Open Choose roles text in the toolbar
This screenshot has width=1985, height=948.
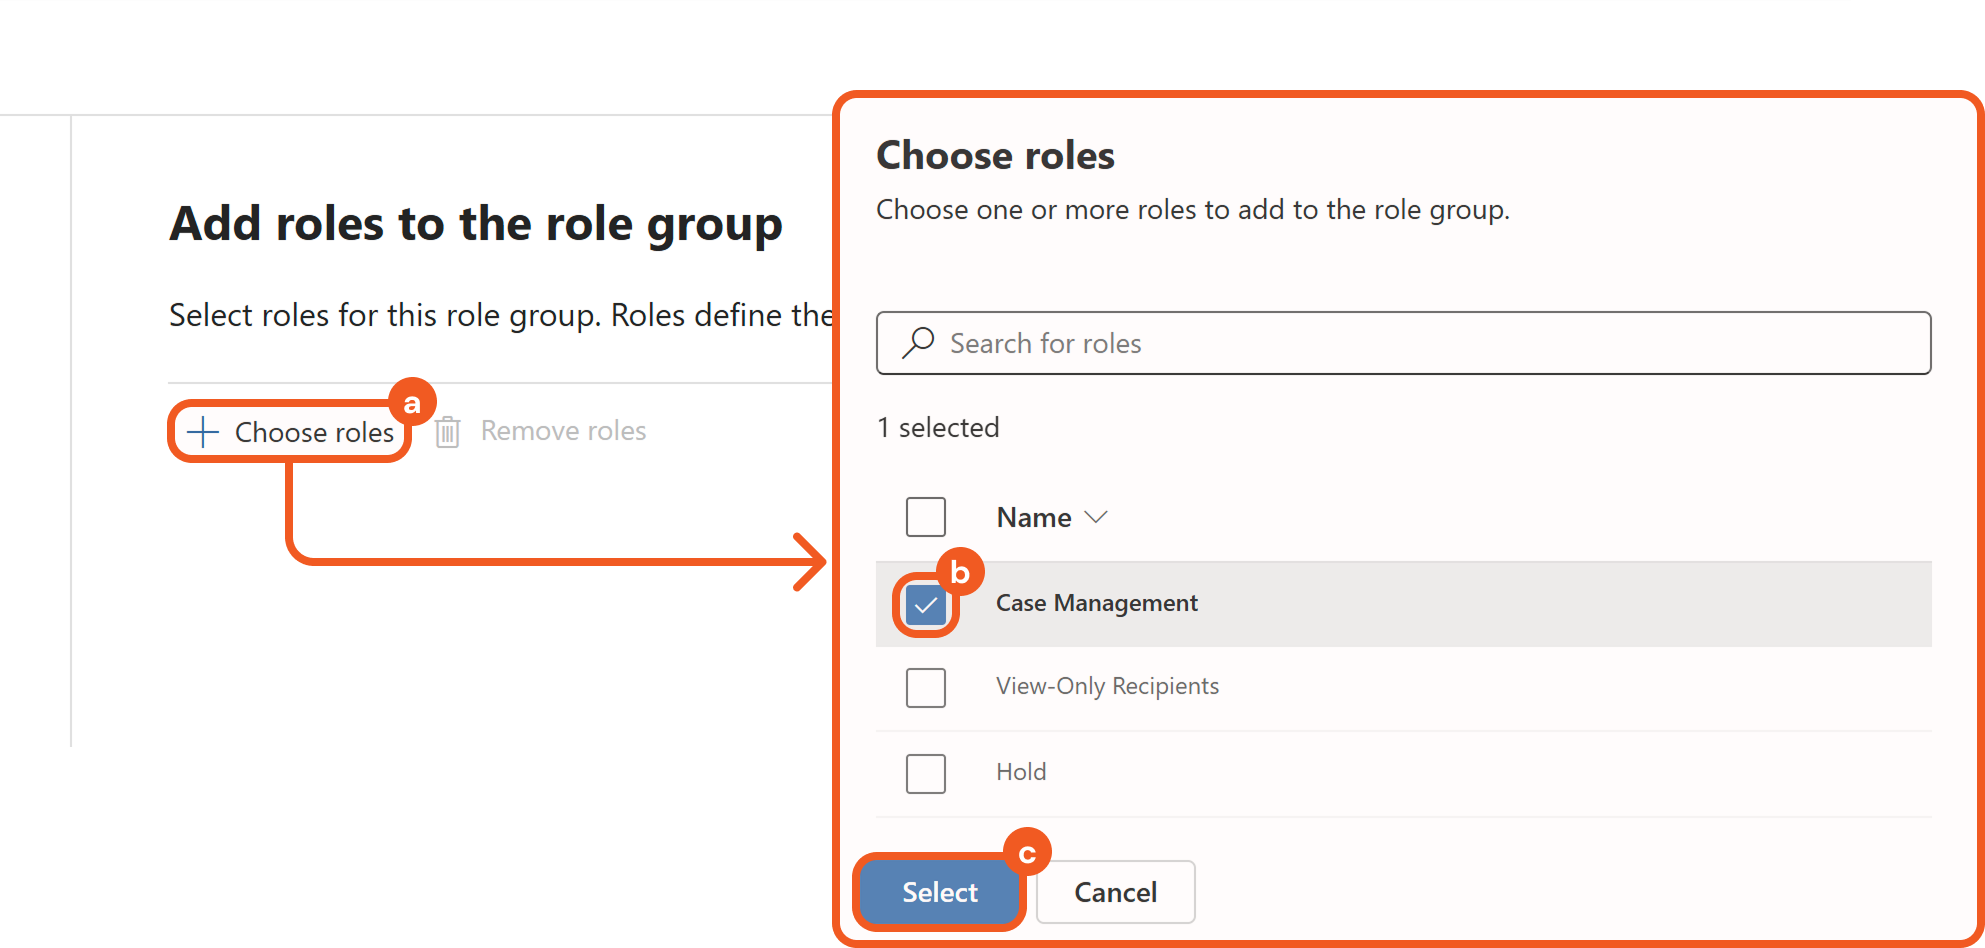[314, 432]
